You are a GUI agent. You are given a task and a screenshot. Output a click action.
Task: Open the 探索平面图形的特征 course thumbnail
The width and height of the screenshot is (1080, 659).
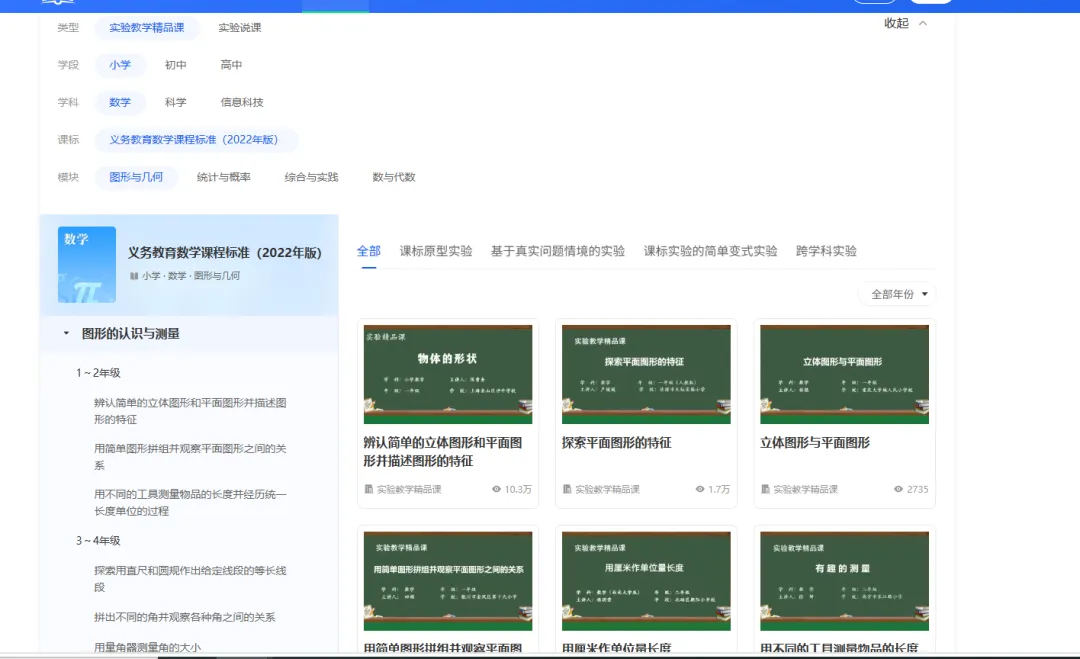[x=646, y=374]
